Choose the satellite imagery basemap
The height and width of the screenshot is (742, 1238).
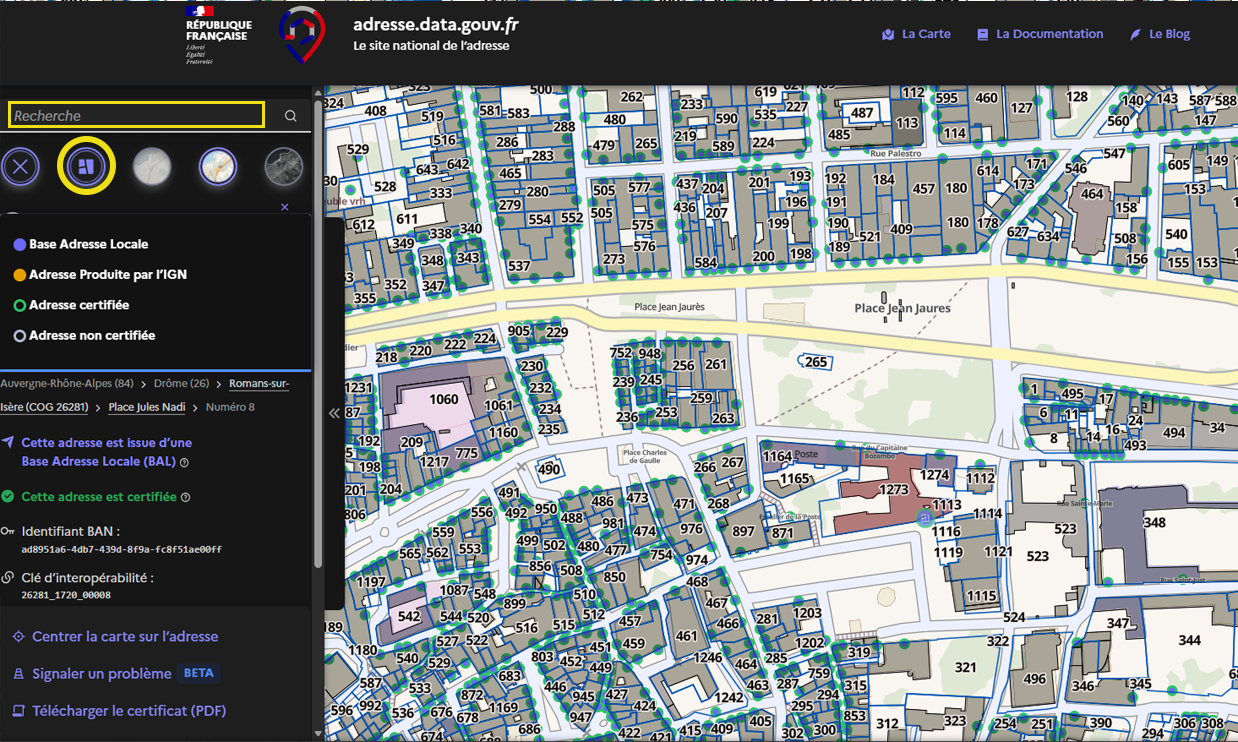tap(283, 167)
